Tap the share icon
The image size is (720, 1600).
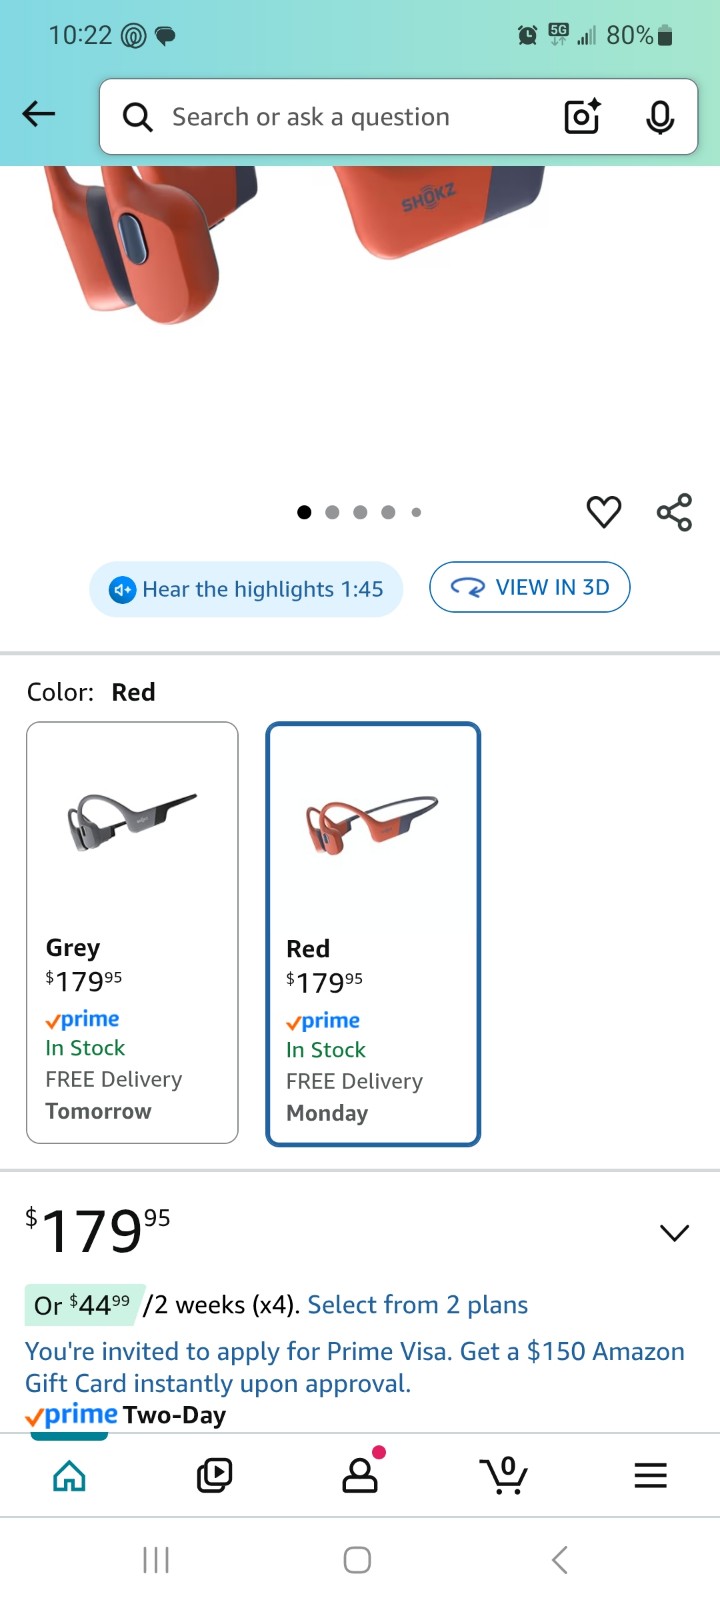(674, 512)
